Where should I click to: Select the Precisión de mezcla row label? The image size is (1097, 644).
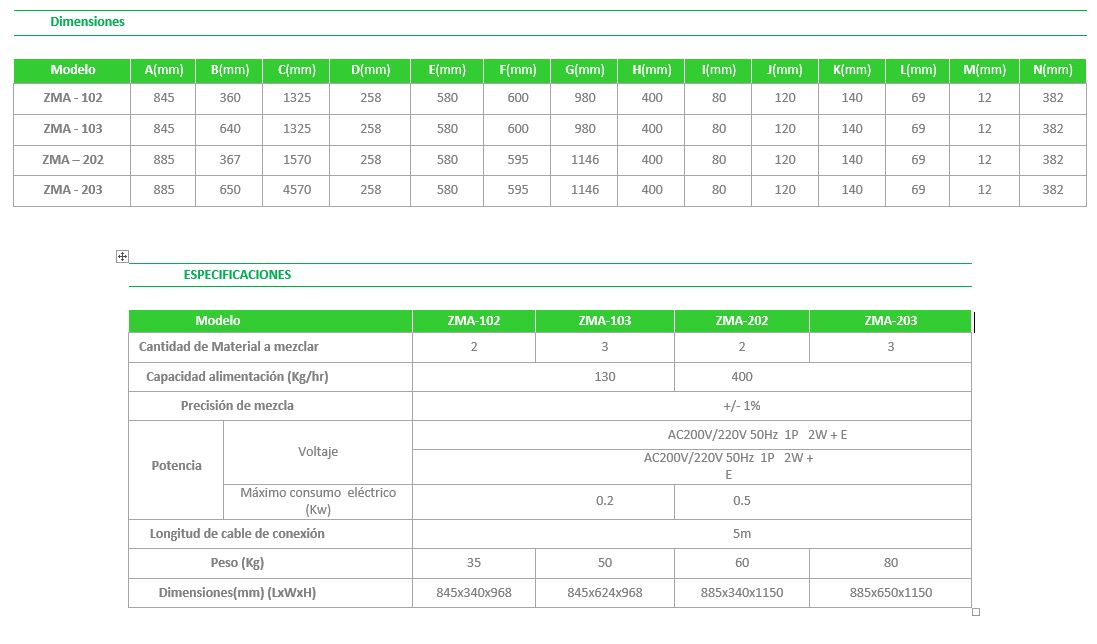pos(237,406)
